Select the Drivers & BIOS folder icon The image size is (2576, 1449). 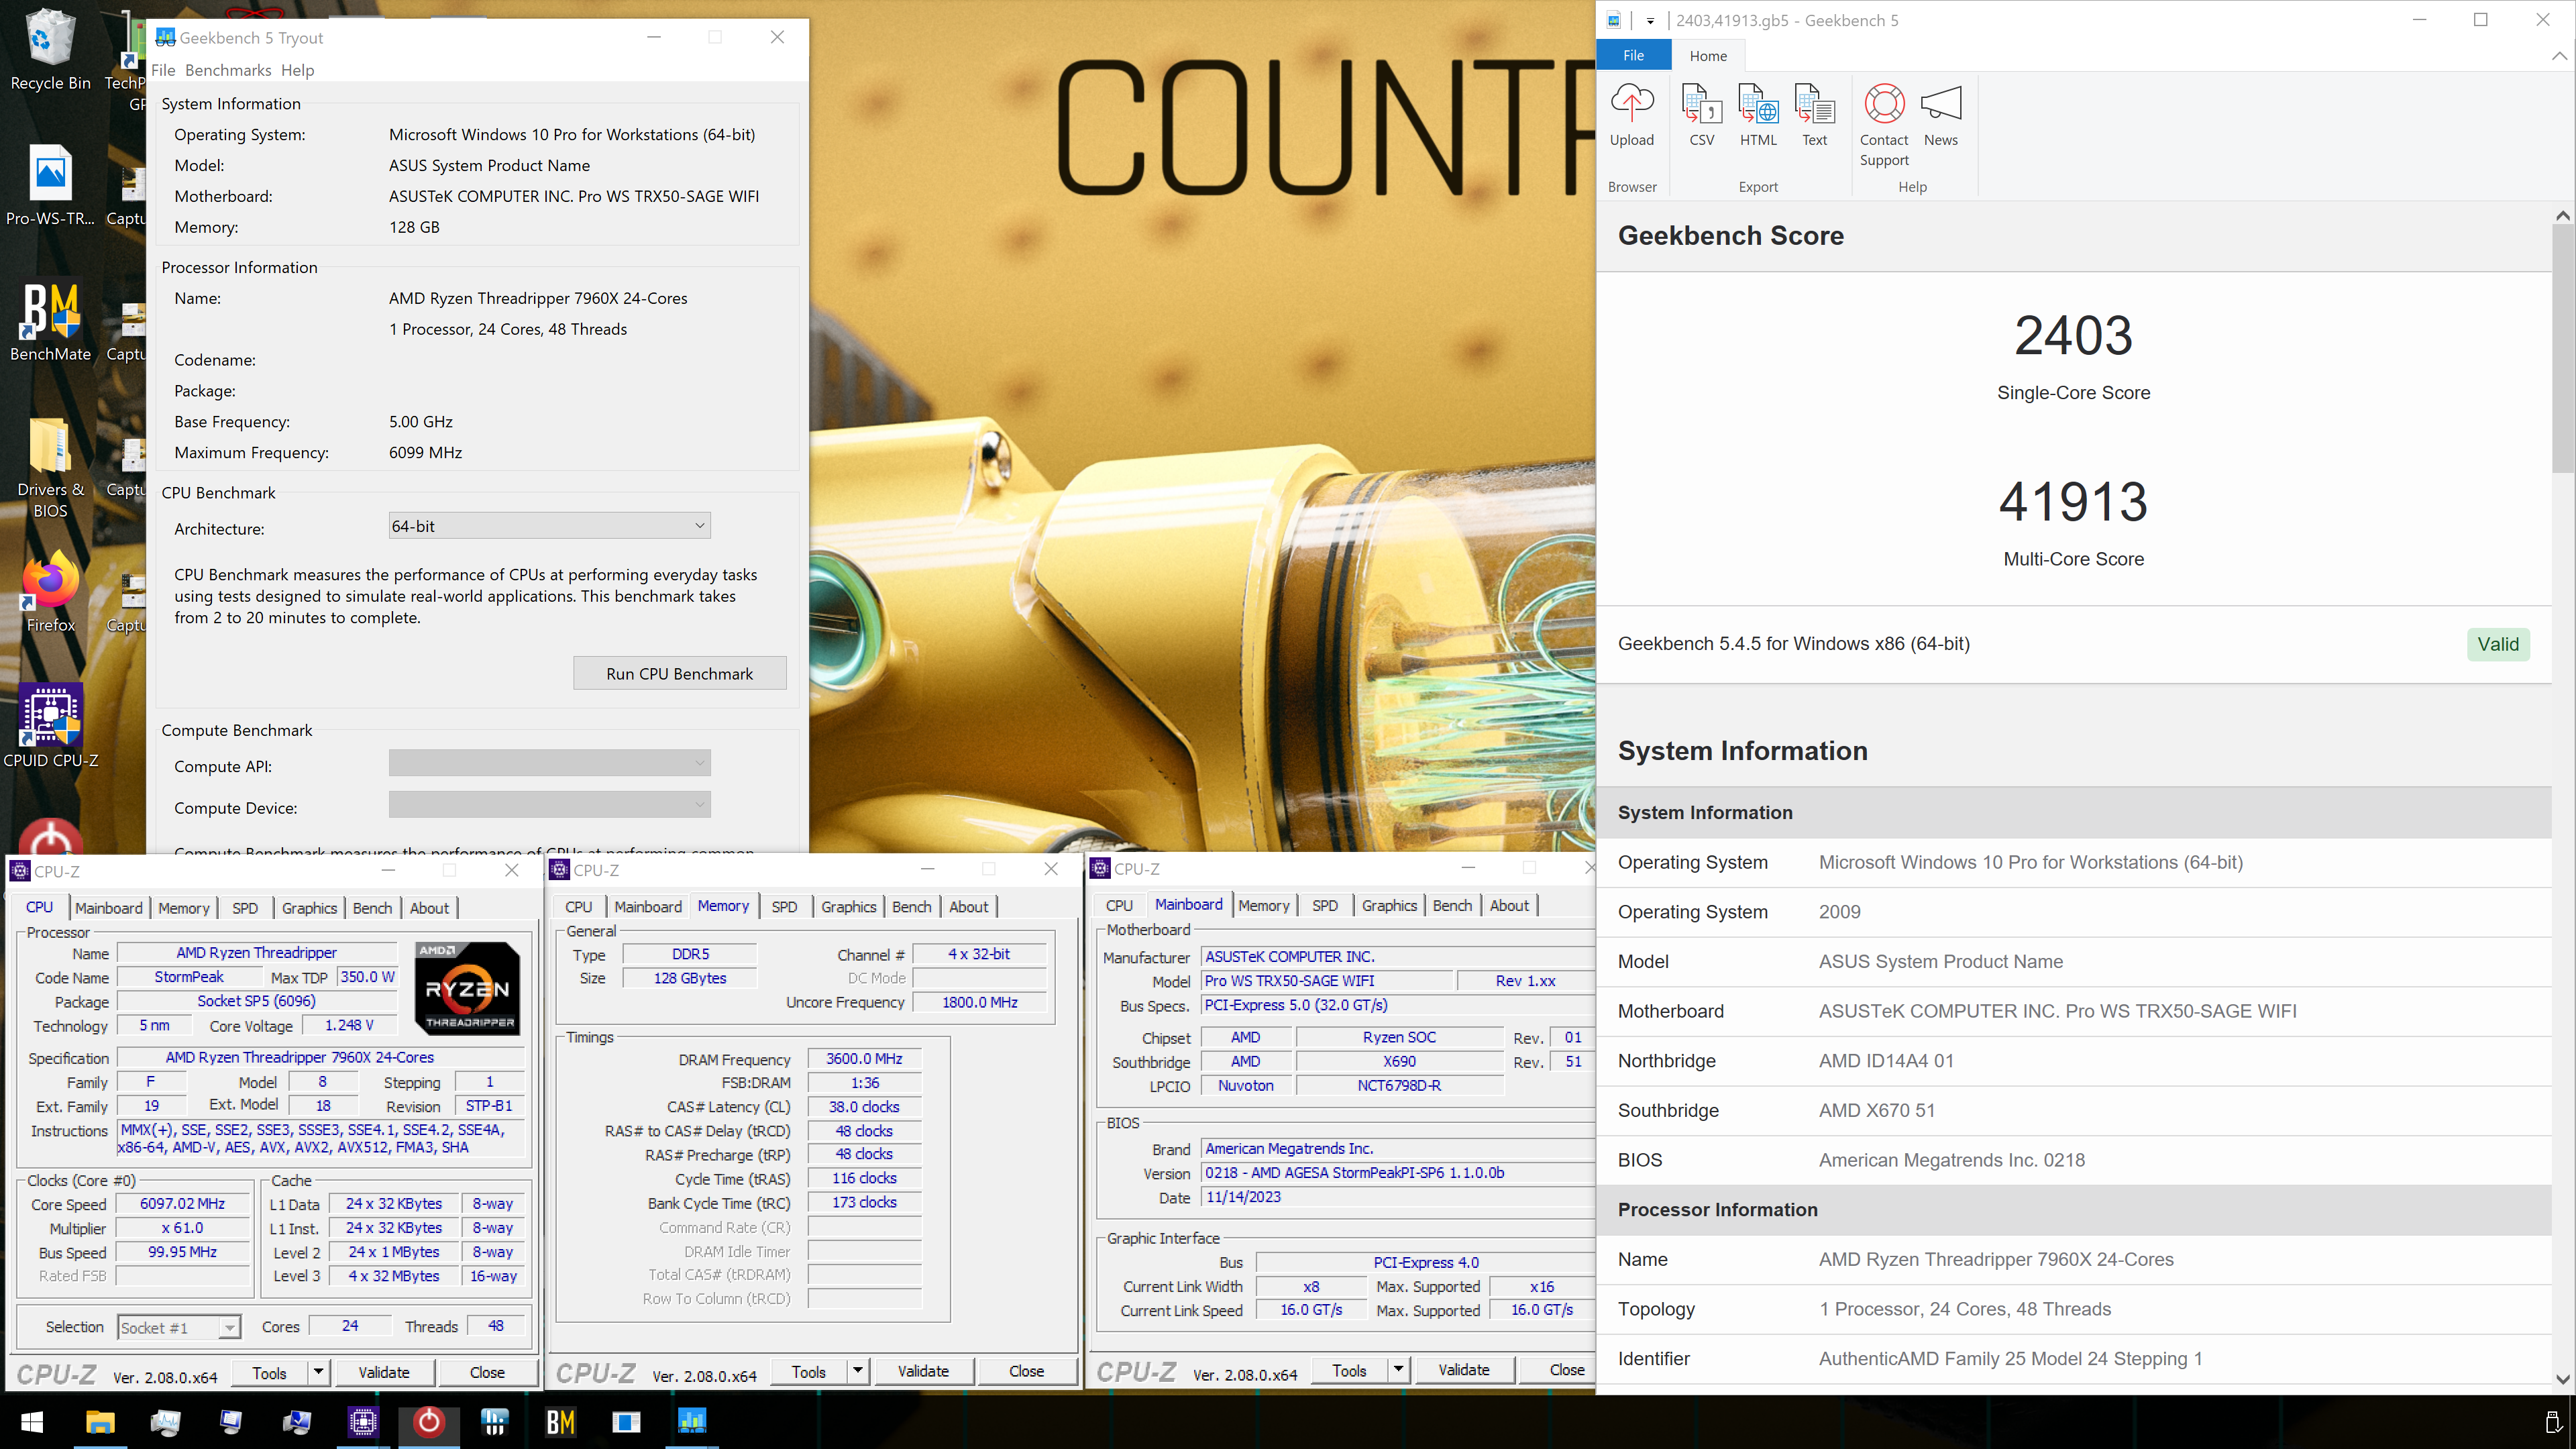pyautogui.click(x=50, y=468)
